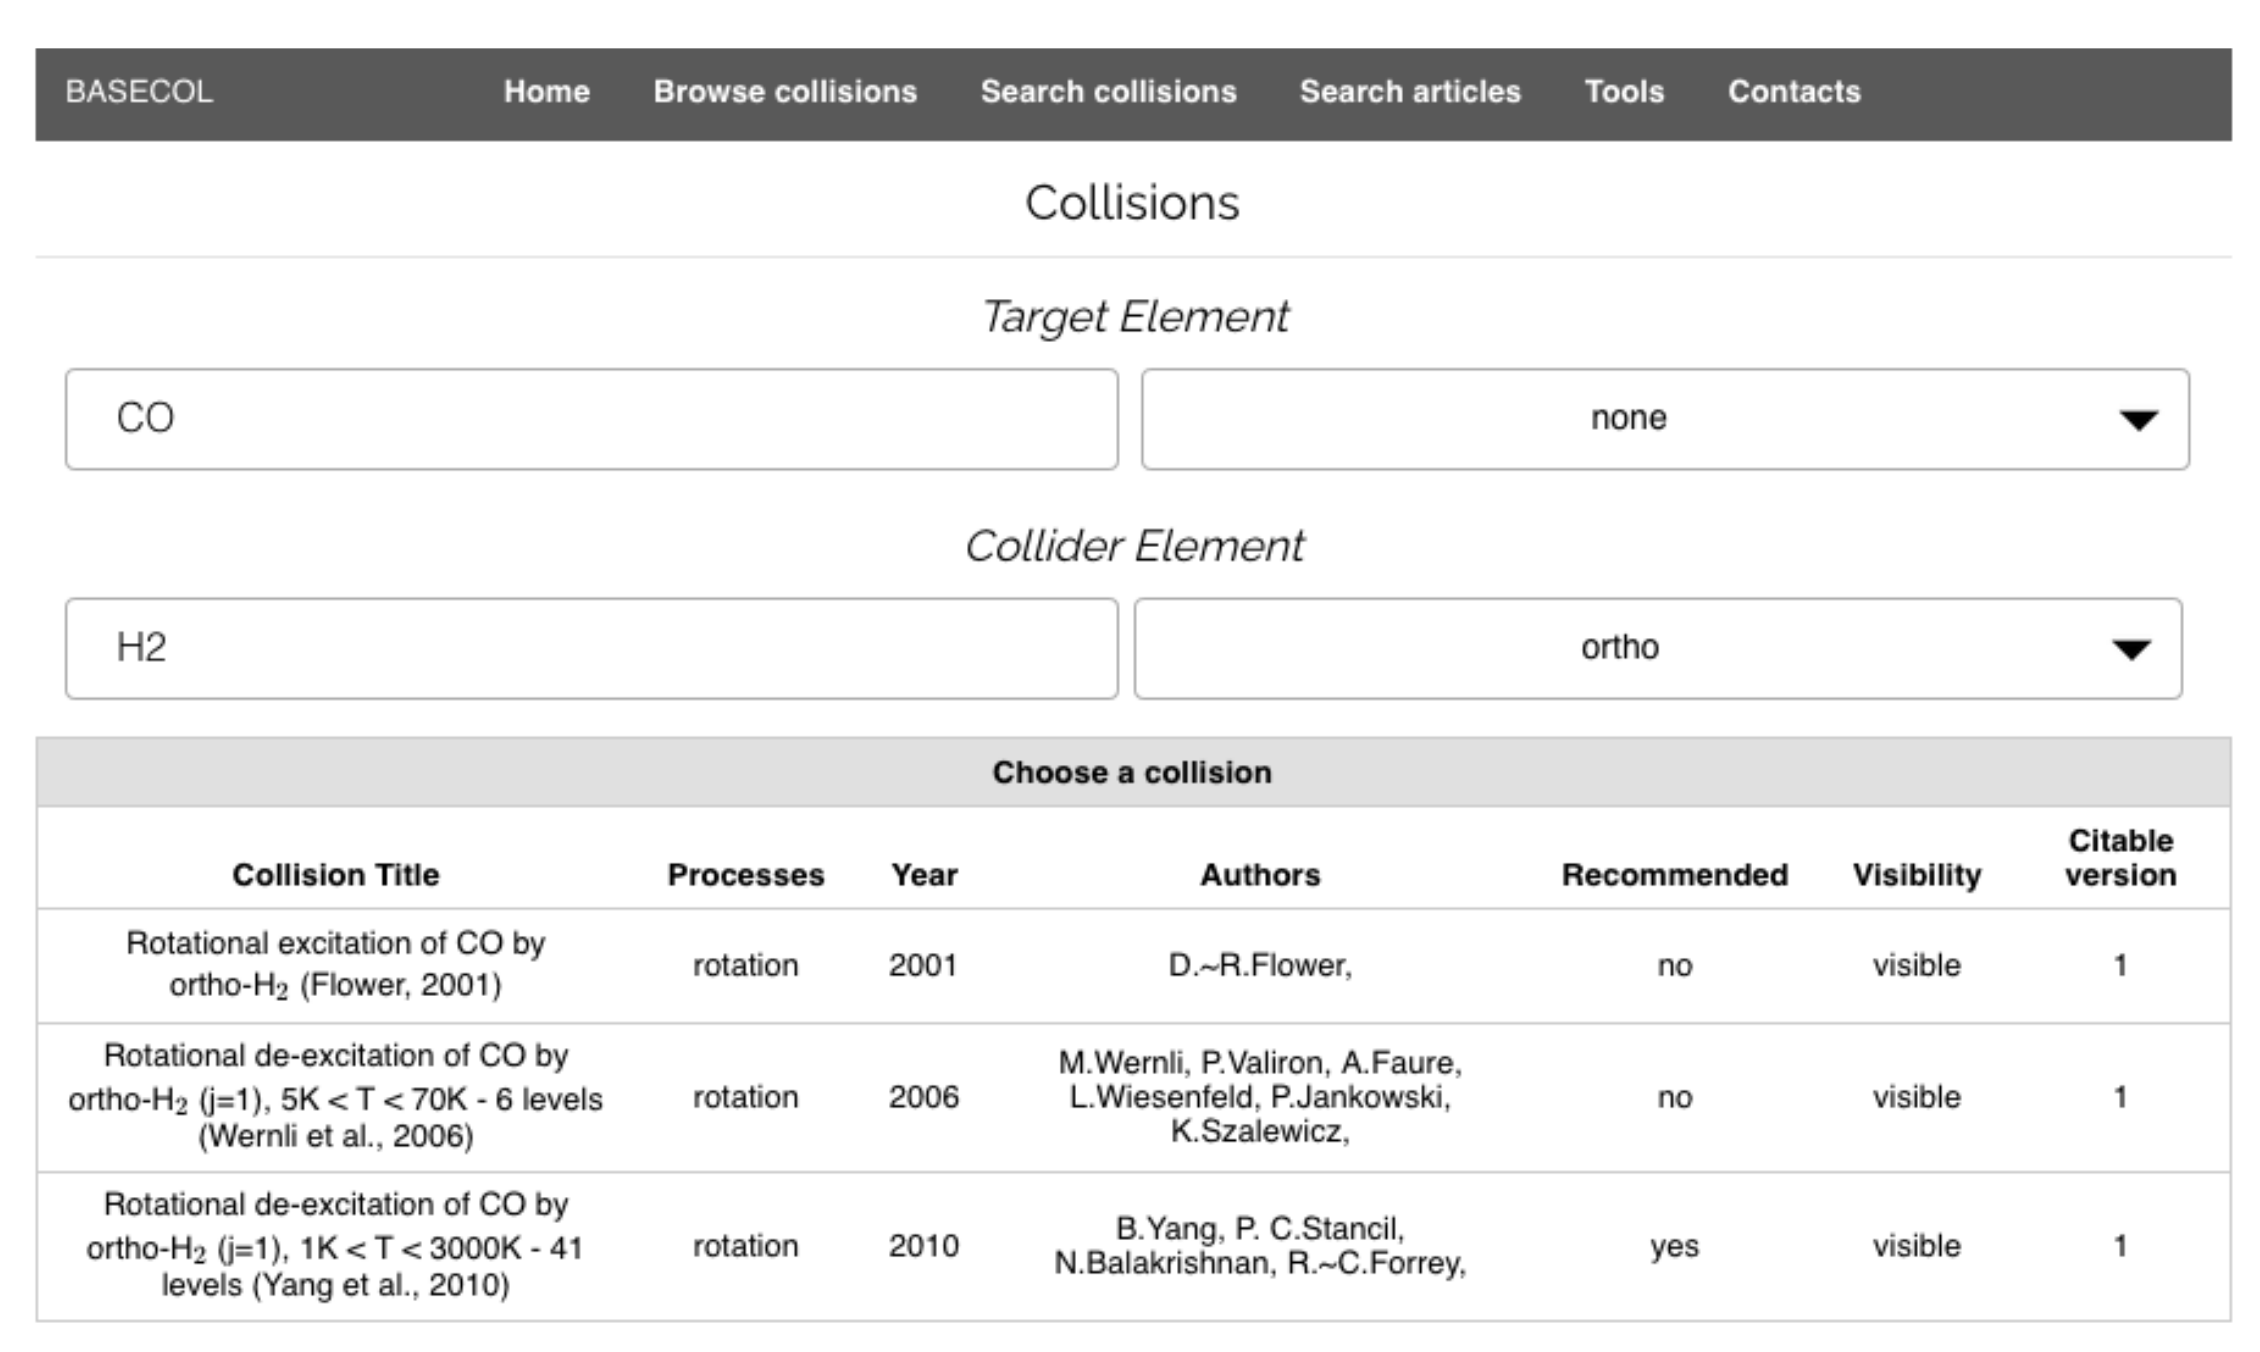Select the Yang et al. 2010 collision
The height and width of the screenshot is (1352, 2260).
tap(336, 1246)
